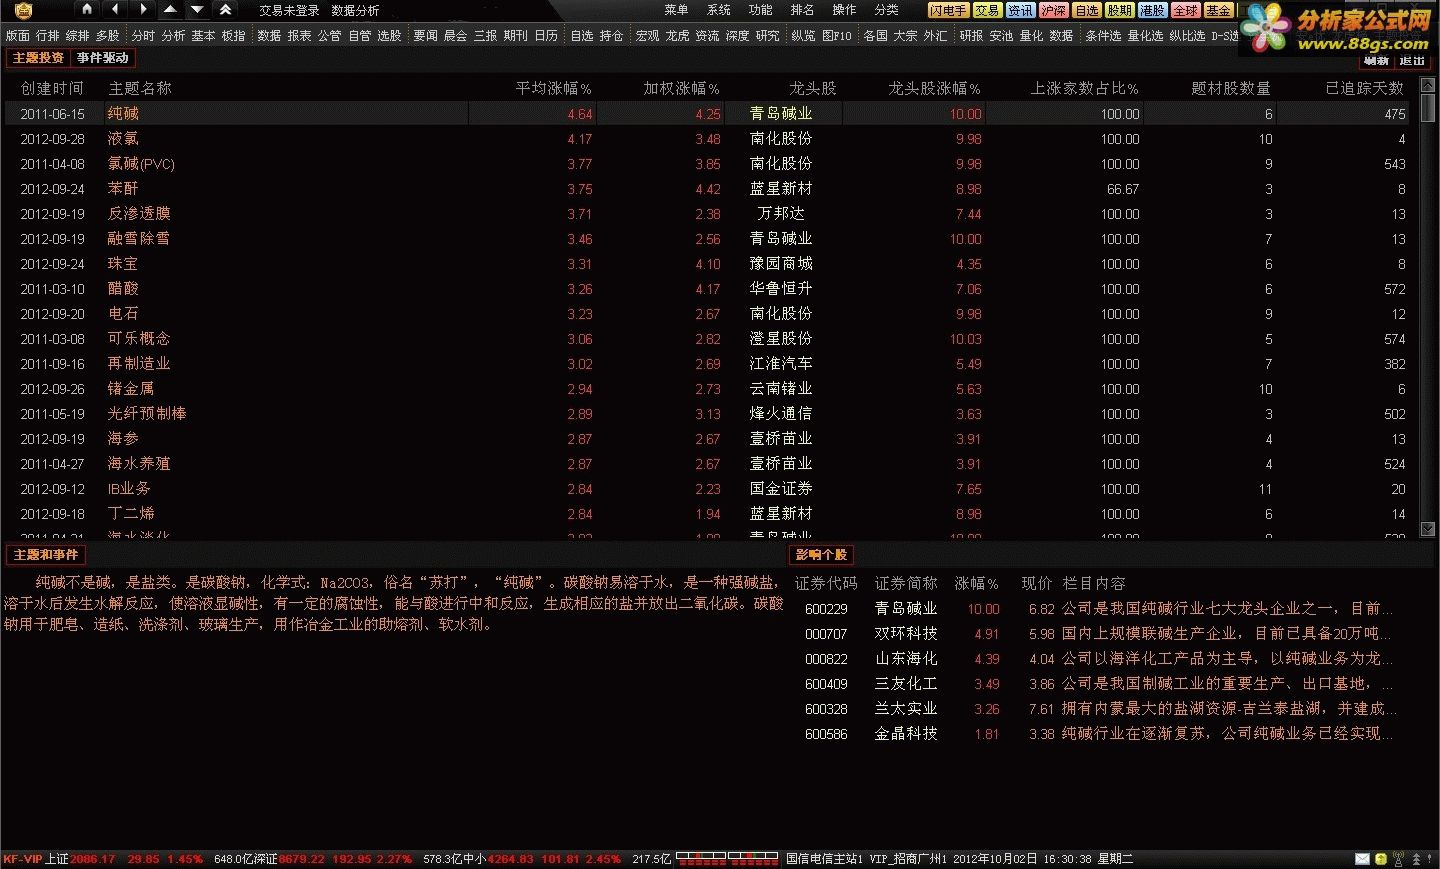Open 龙虎 toolbar item

[x=677, y=35]
